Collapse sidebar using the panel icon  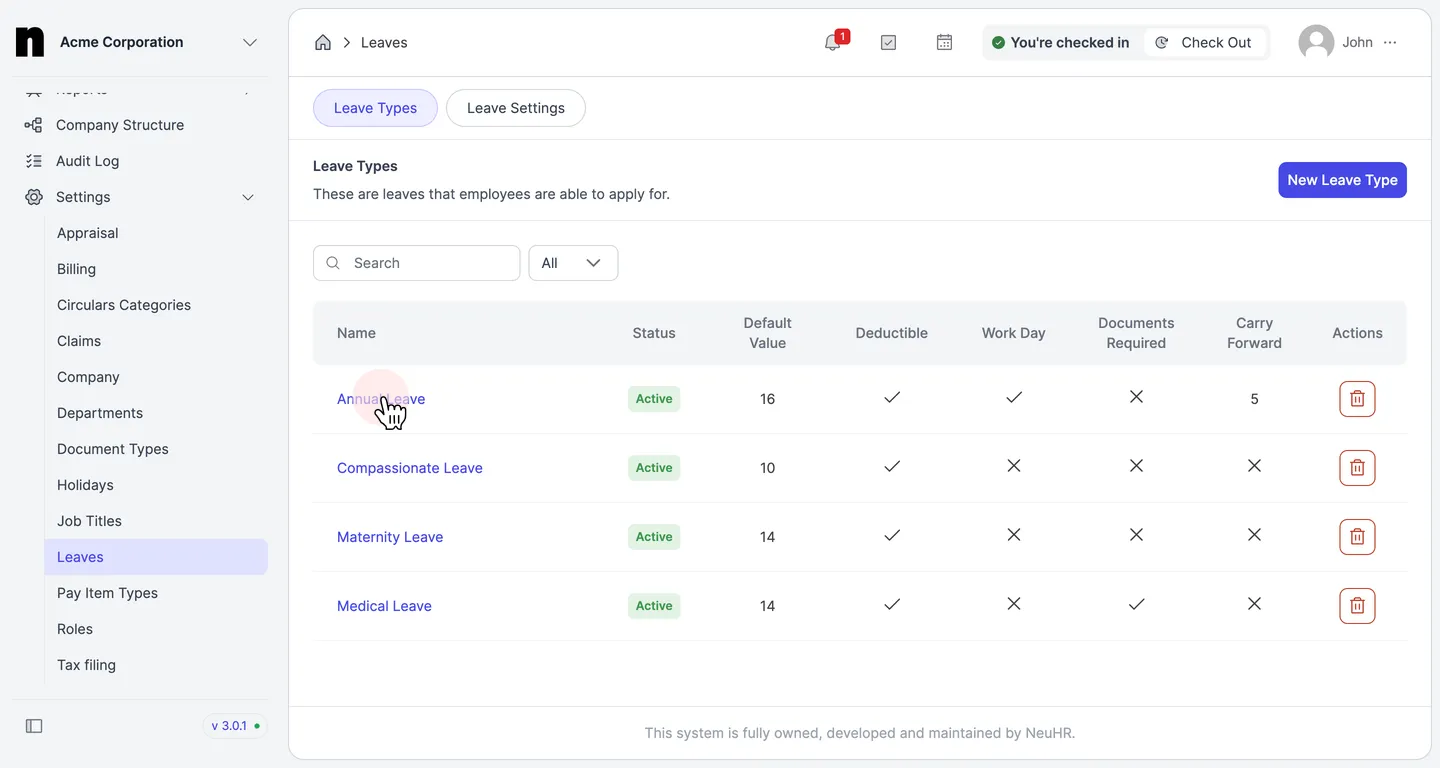tap(34, 726)
